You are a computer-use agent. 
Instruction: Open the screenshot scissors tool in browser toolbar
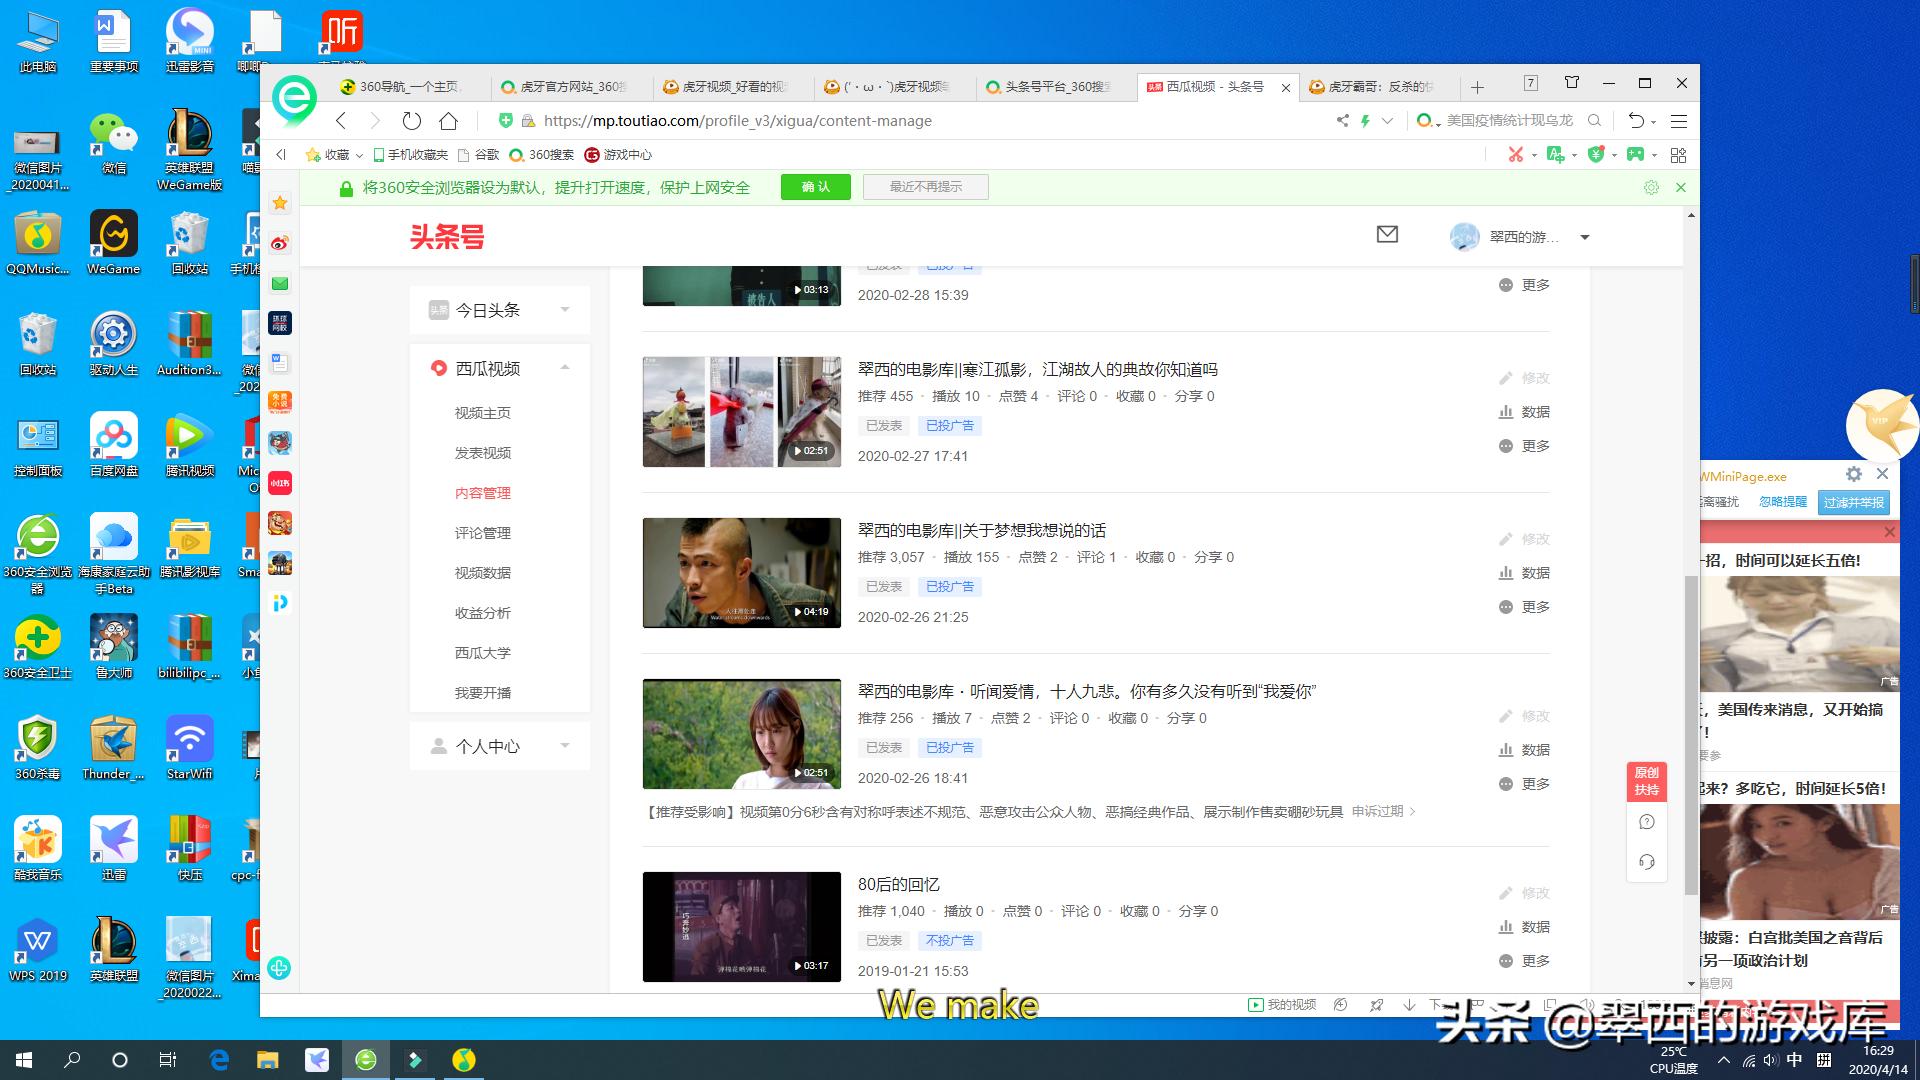1514,155
